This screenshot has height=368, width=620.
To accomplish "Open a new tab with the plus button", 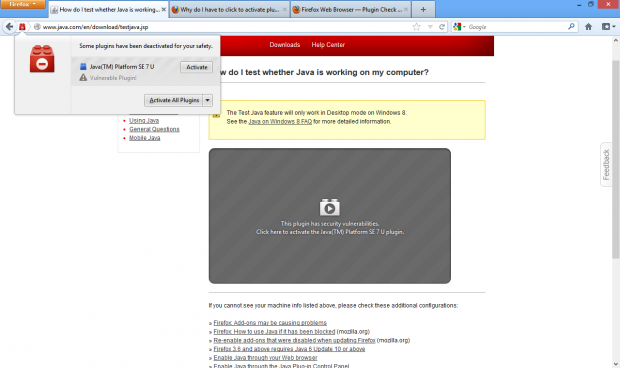I will [423, 9].
